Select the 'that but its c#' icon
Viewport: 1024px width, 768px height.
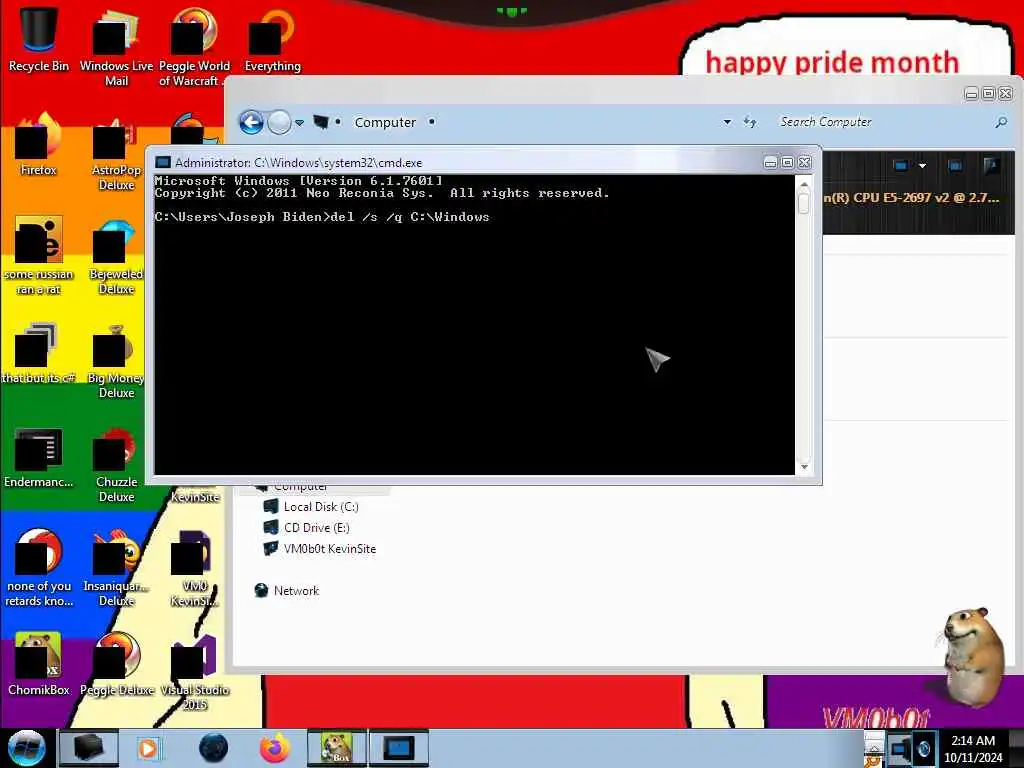(x=39, y=353)
